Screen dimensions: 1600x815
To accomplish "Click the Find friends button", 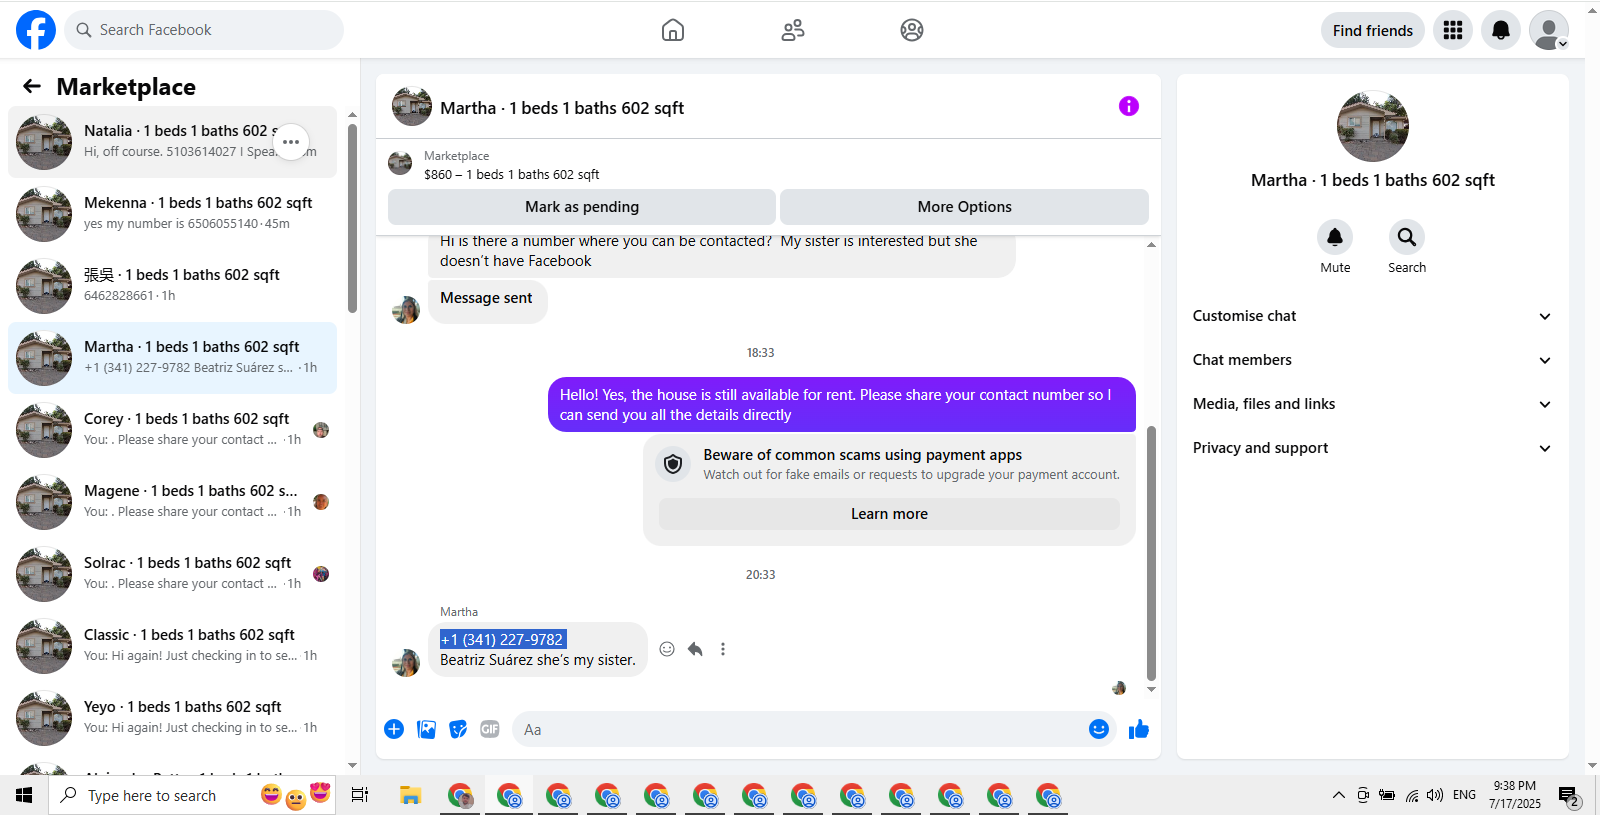I will pyautogui.click(x=1372, y=30).
